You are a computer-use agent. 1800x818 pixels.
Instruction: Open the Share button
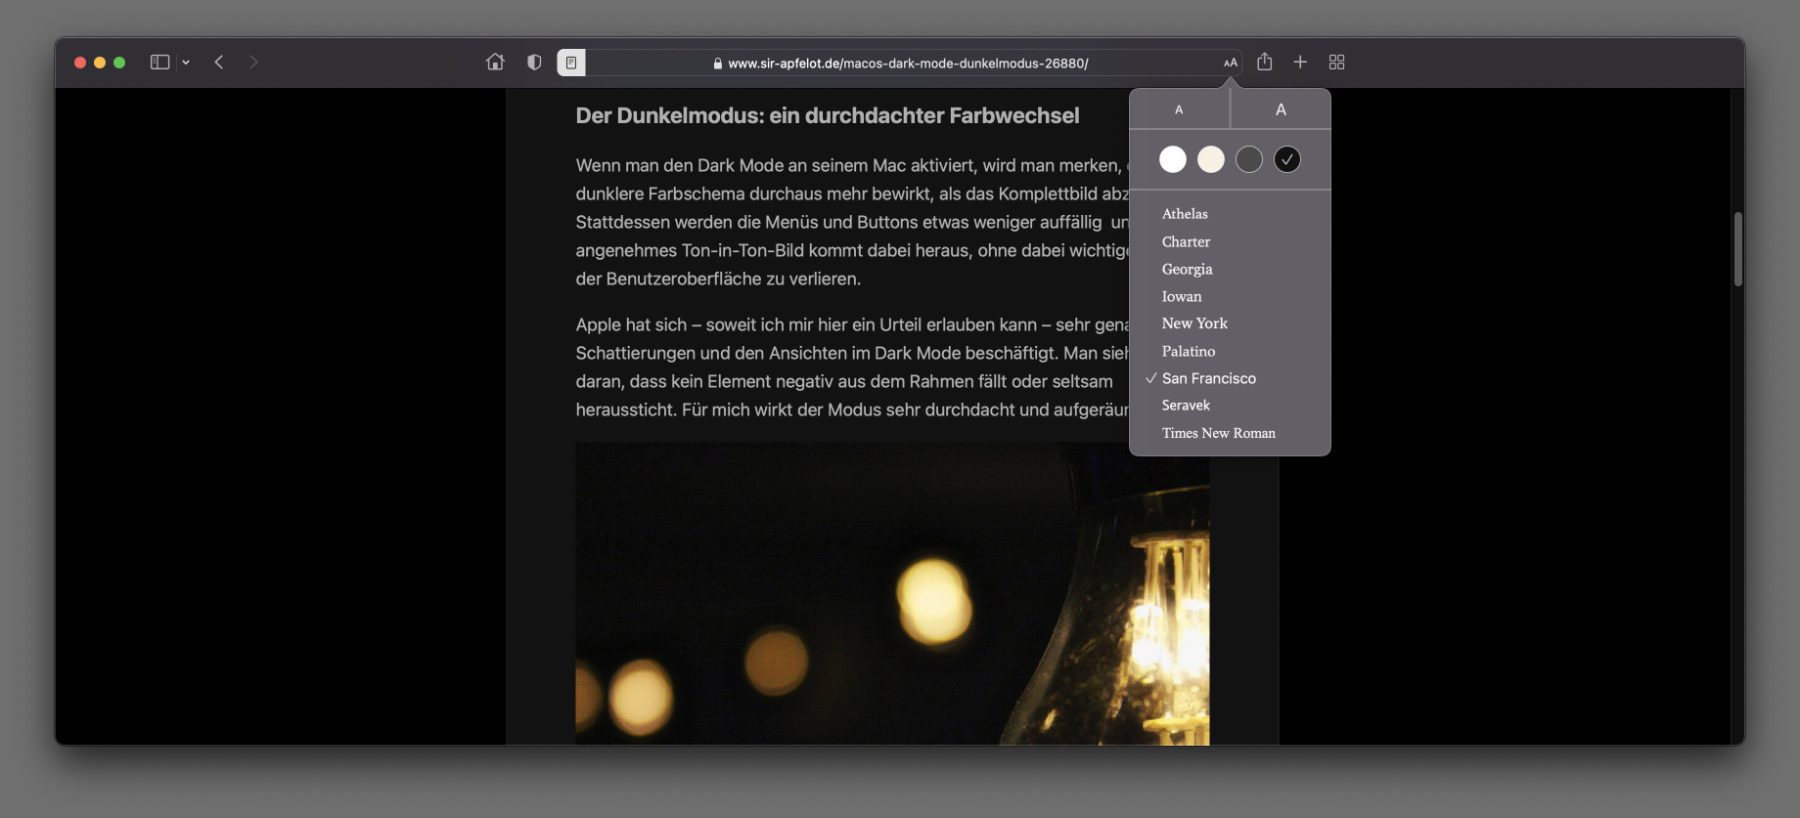tap(1265, 62)
